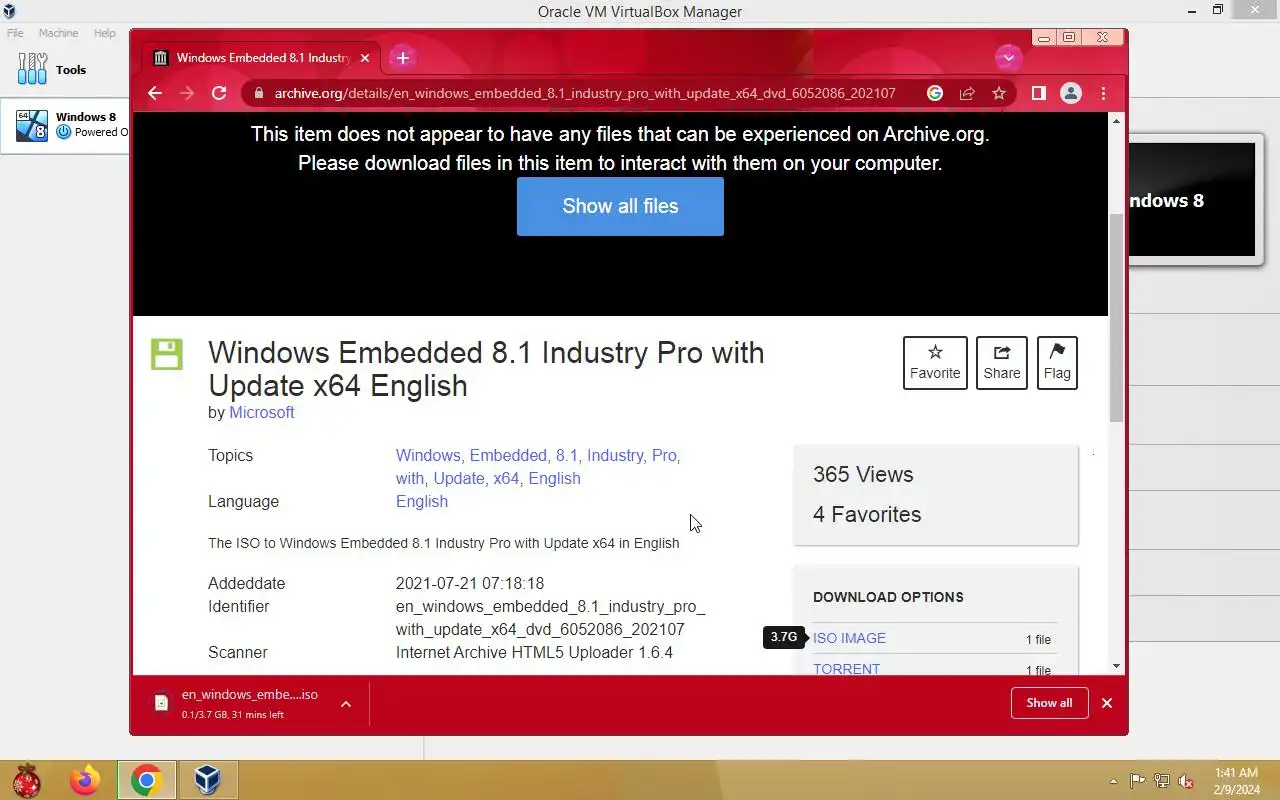The width and height of the screenshot is (1280, 800).
Task: Click the network tray icon
Action: (x=1162, y=781)
